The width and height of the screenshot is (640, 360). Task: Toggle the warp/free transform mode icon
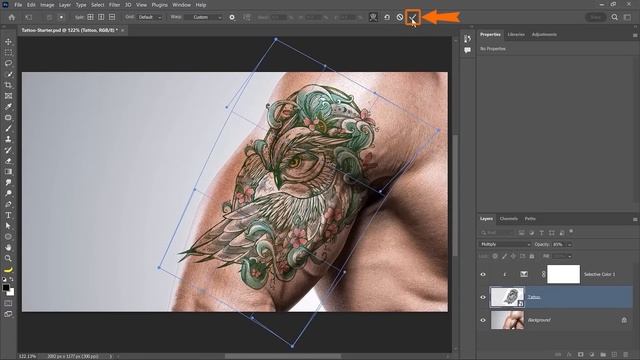(373, 17)
